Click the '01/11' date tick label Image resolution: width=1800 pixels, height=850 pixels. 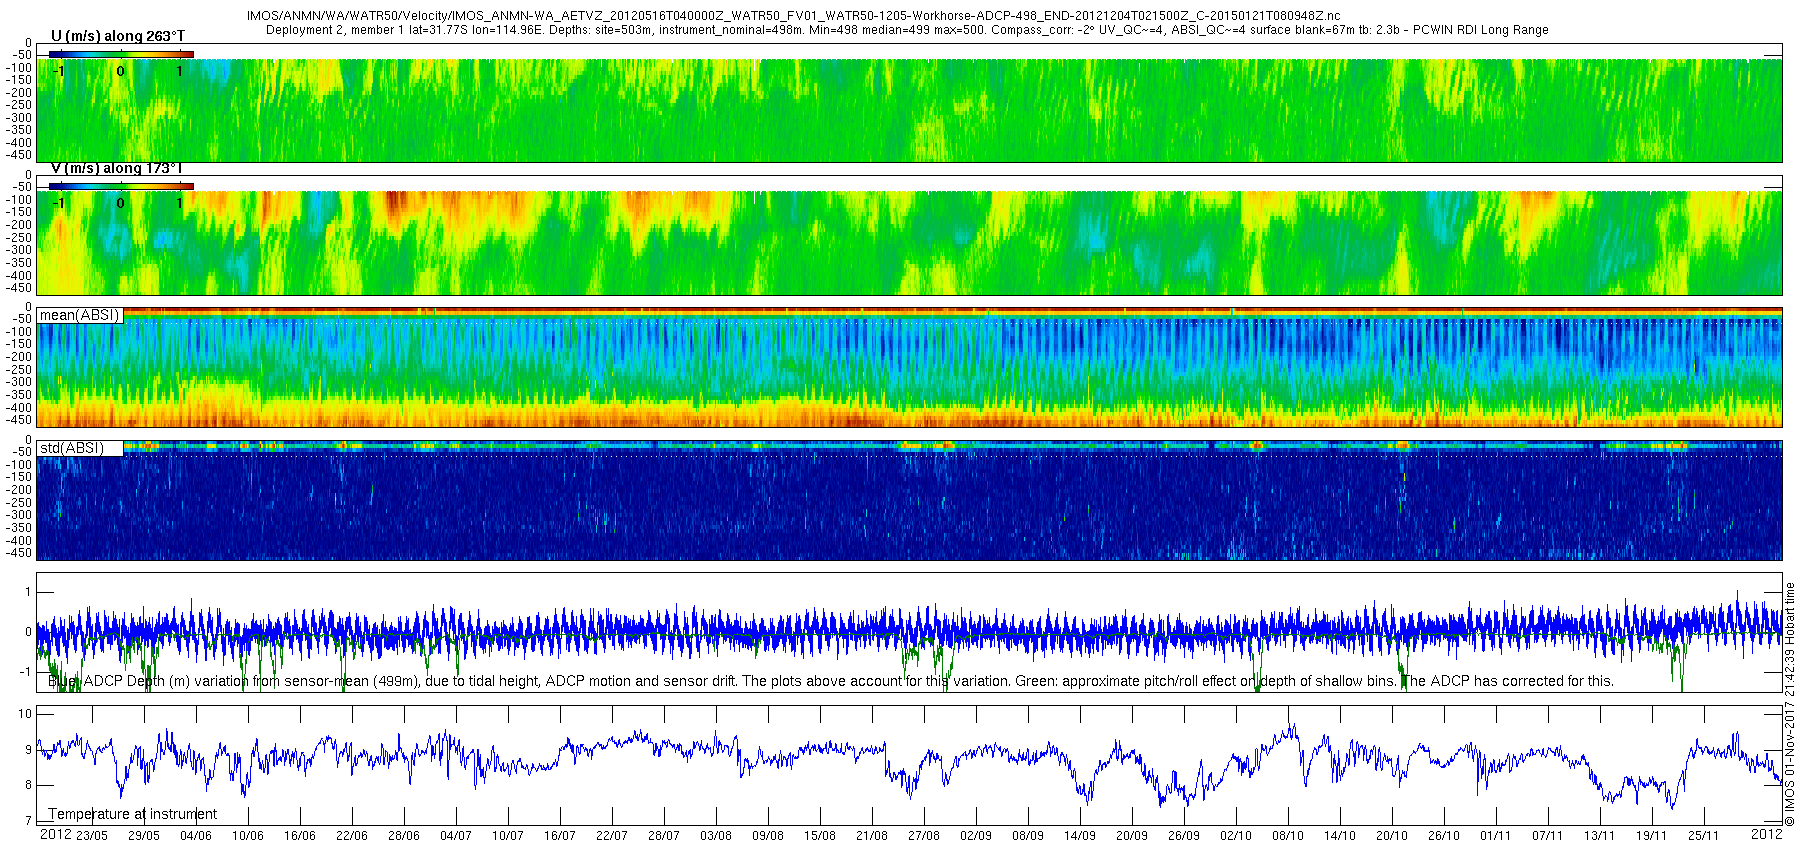[x=1496, y=836]
